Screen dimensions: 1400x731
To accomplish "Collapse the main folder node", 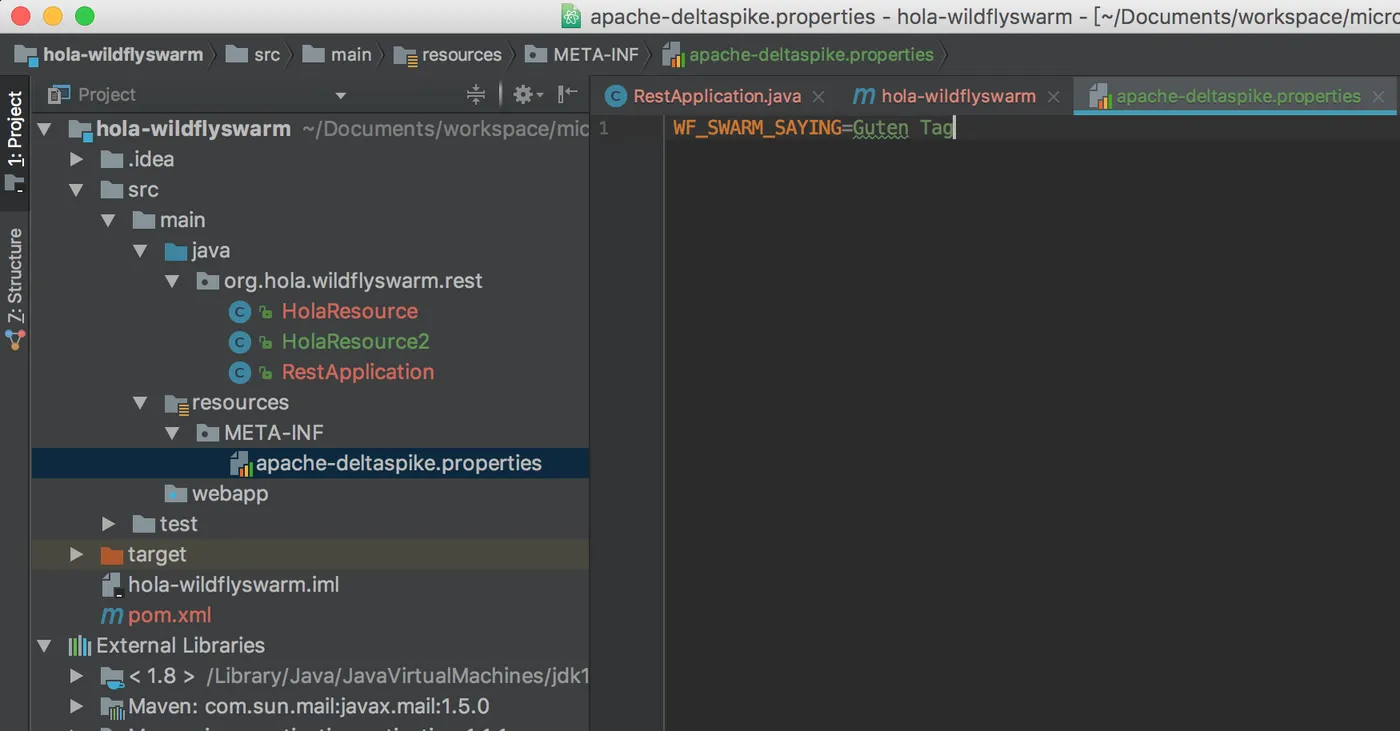I will point(108,220).
